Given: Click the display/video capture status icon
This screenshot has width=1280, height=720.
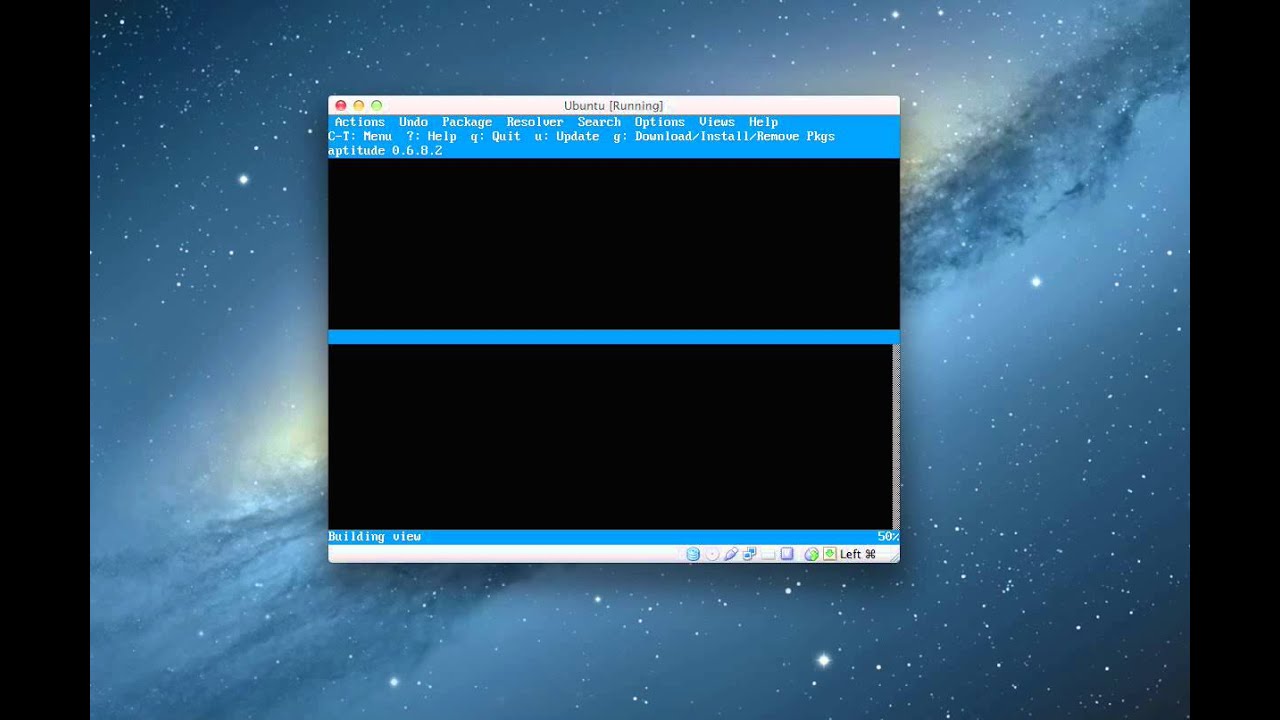Looking at the screenshot, I should pos(787,554).
